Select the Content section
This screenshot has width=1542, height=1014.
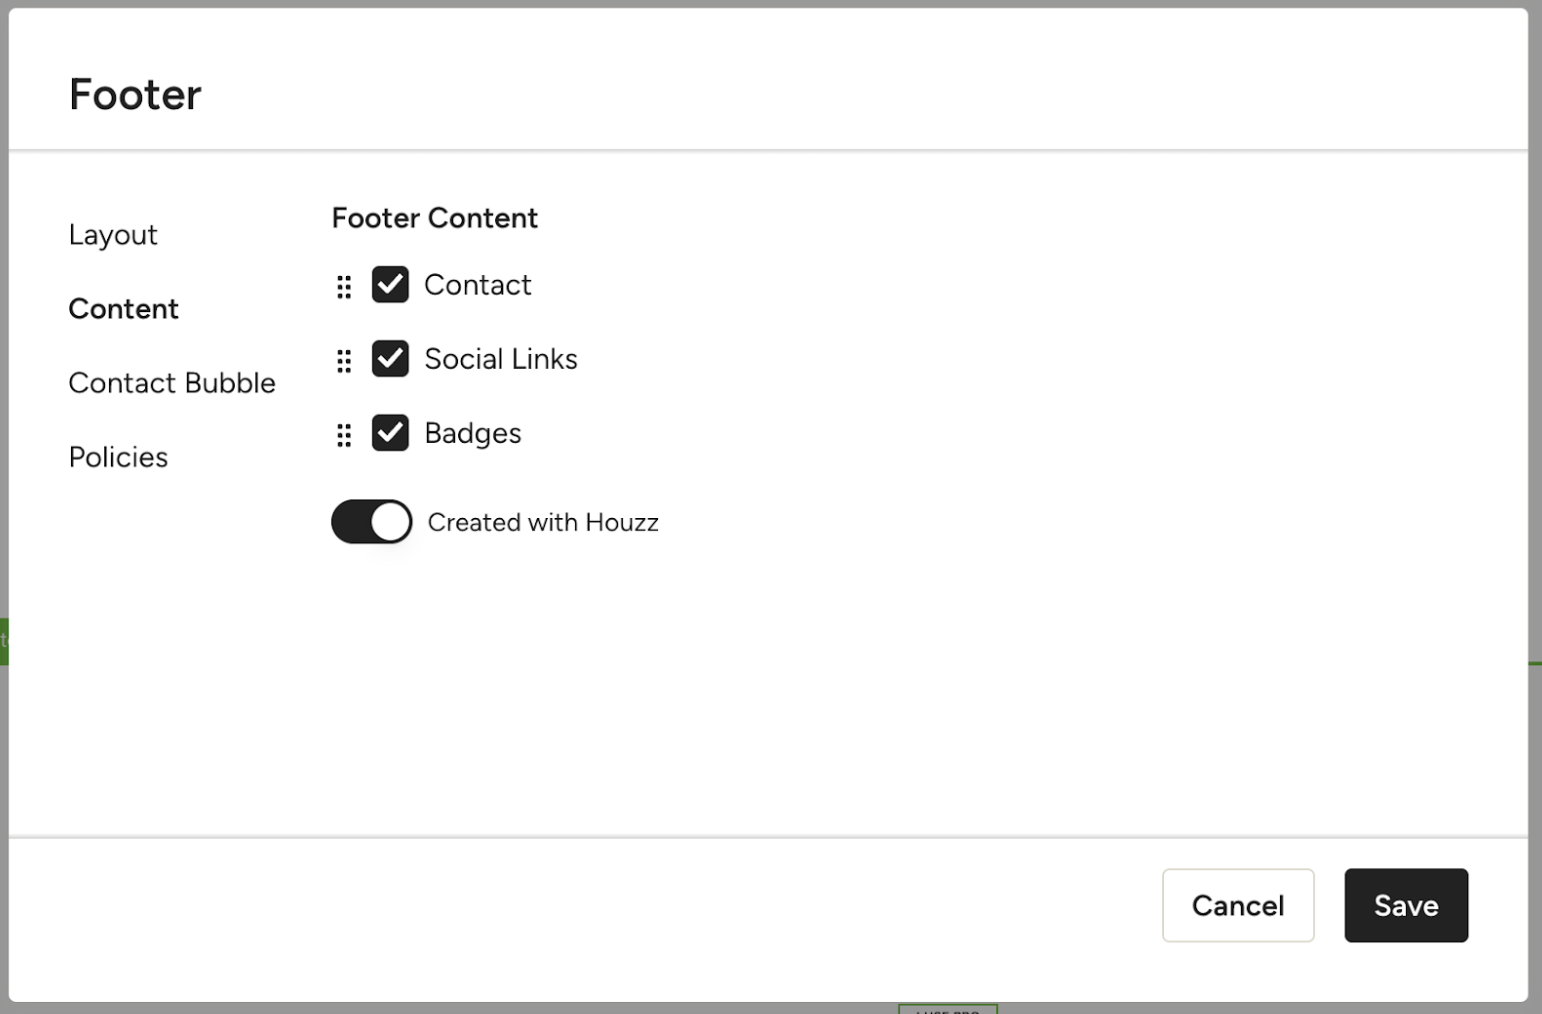pyautogui.click(x=123, y=309)
